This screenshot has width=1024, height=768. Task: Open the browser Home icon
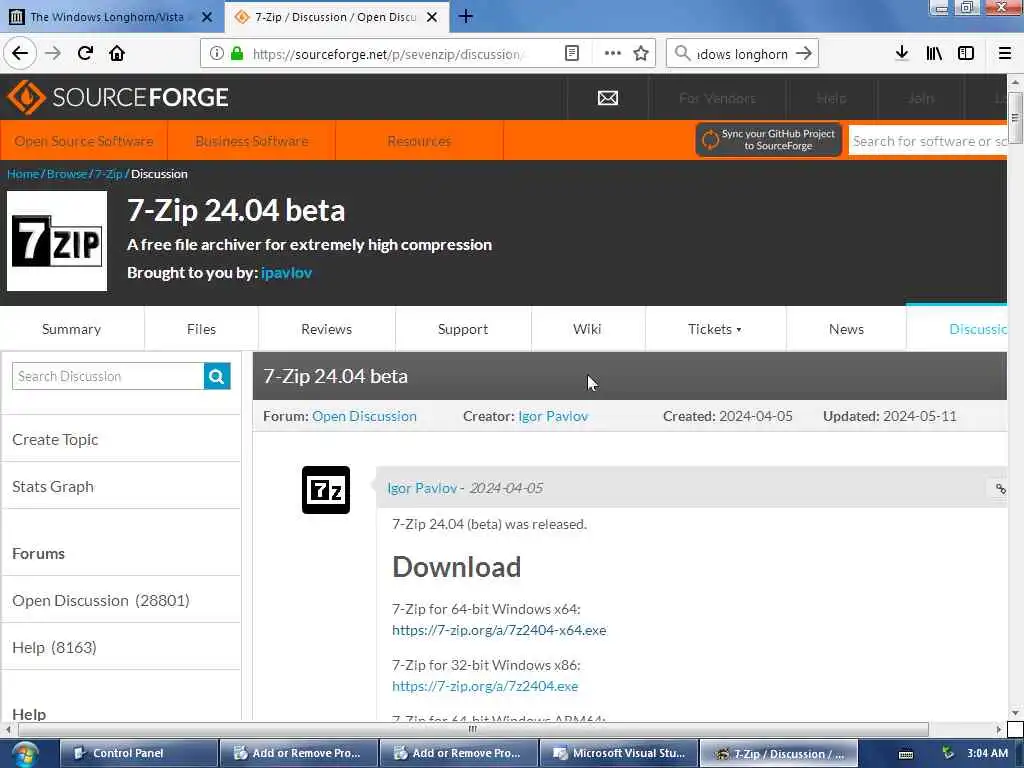(x=117, y=53)
